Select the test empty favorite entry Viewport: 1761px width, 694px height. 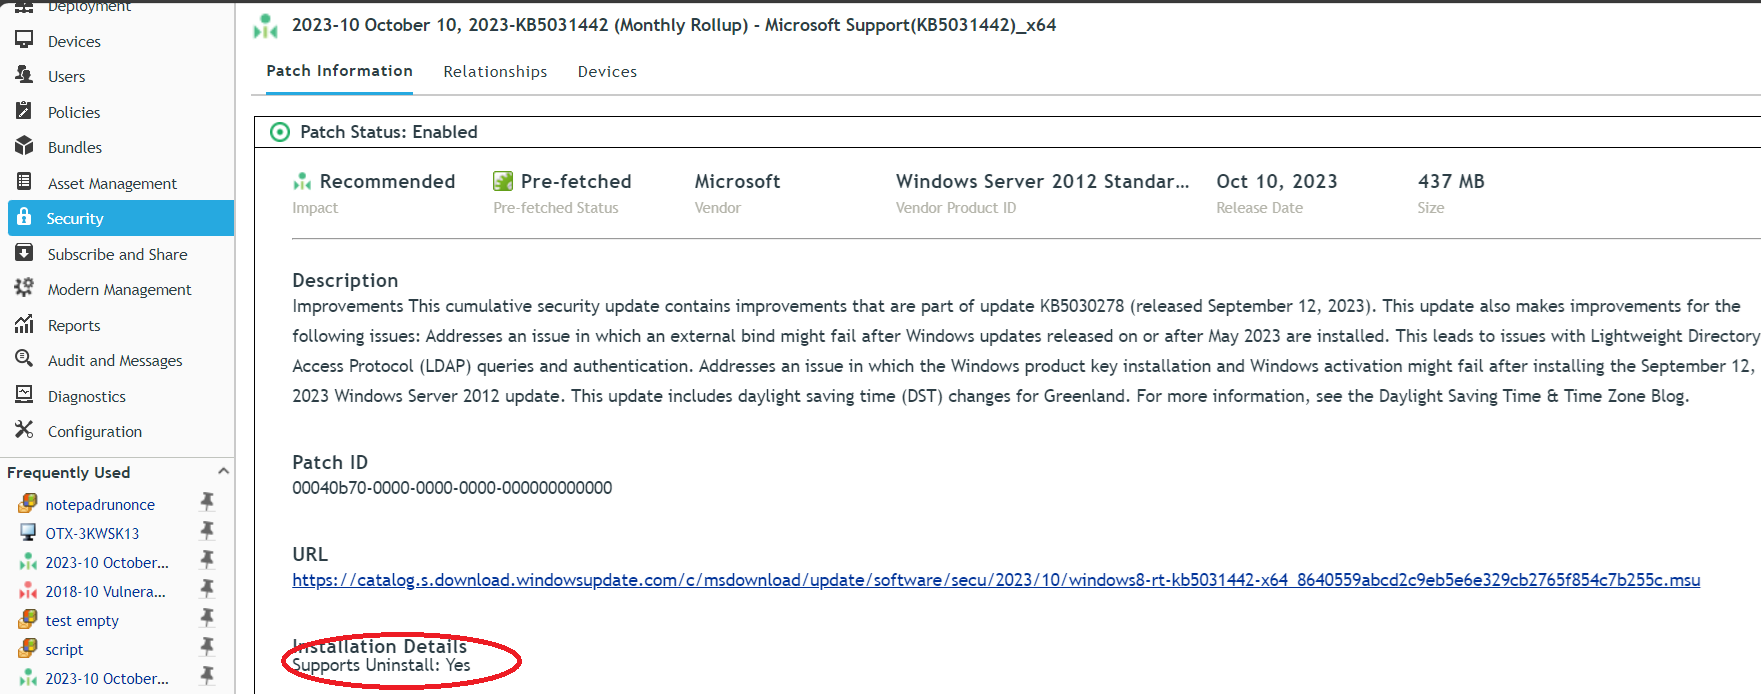83,620
